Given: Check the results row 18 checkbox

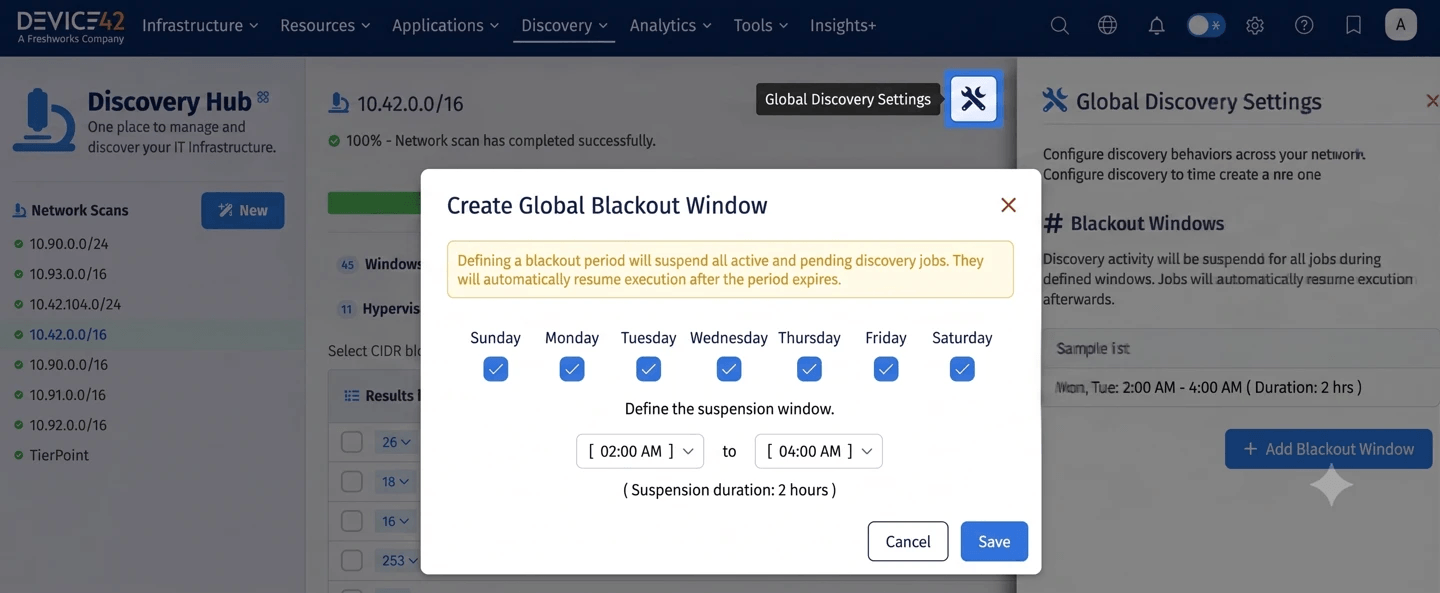Looking at the screenshot, I should [x=352, y=481].
